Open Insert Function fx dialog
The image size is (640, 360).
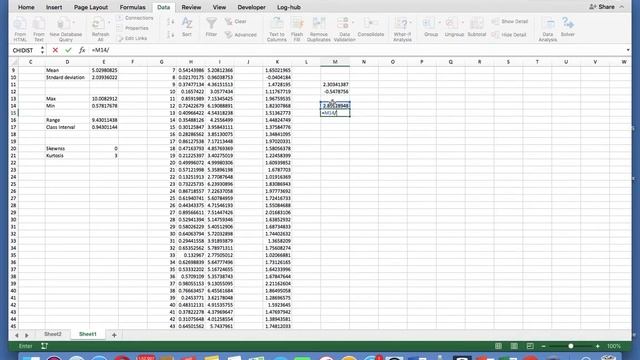82,50
